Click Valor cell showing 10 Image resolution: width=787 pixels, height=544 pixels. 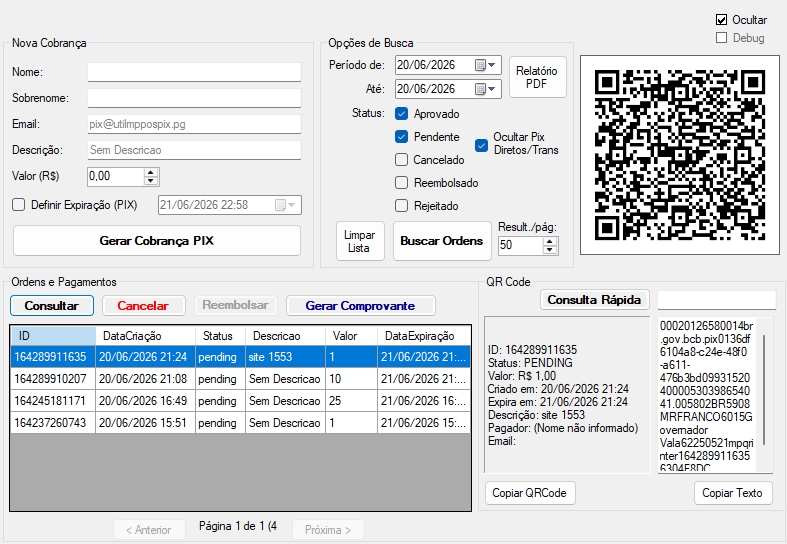click(x=351, y=379)
